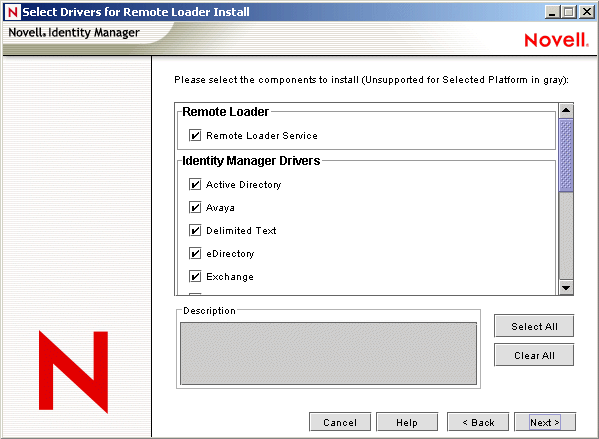Select the 'Delimited Text' label text

click(241, 230)
